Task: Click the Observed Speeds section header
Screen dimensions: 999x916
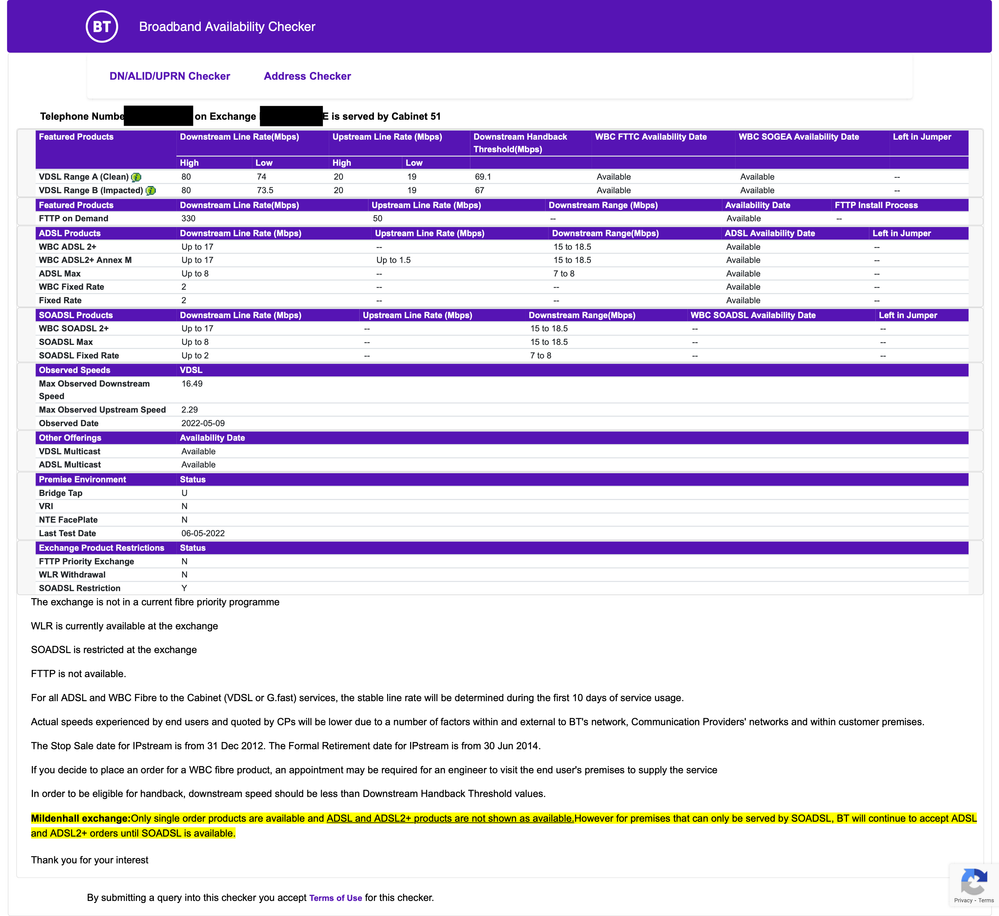Action: pyautogui.click(x=74, y=370)
